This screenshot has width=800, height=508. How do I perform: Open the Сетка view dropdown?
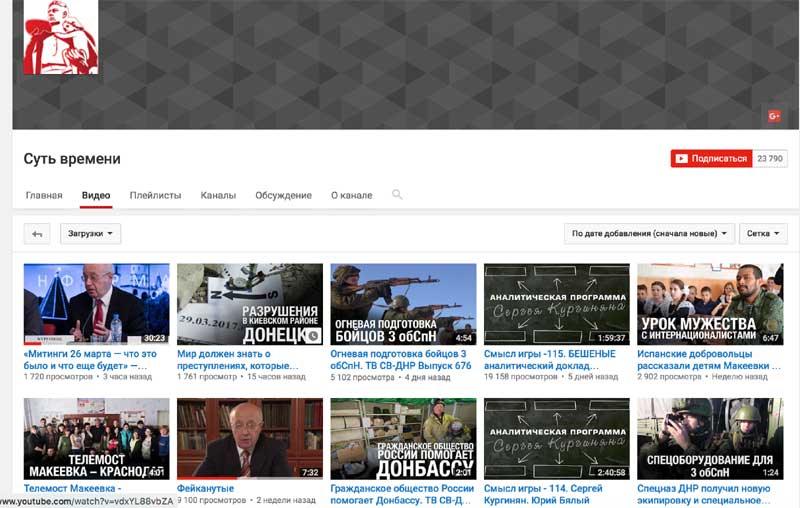click(763, 234)
